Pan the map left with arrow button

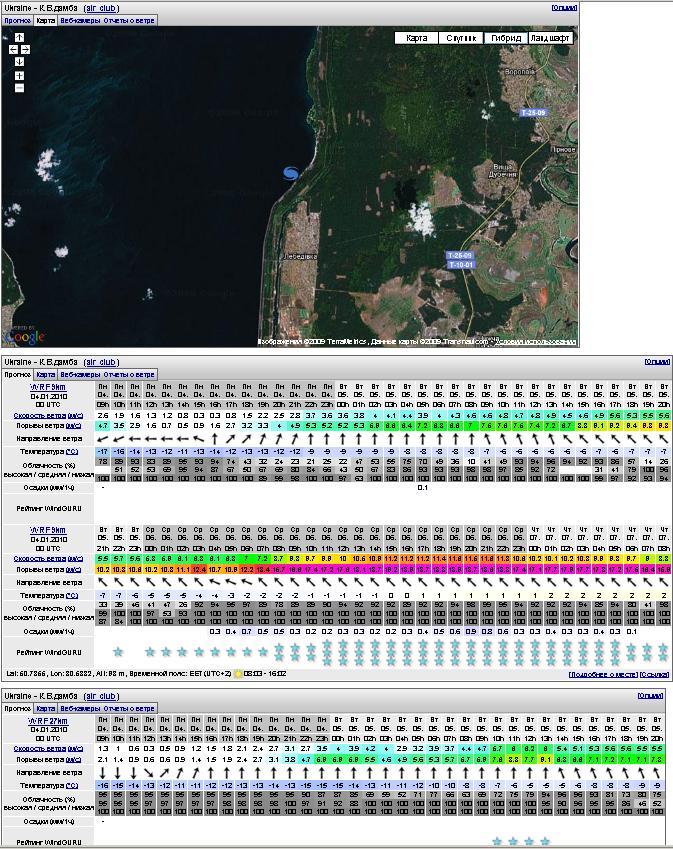12,48
